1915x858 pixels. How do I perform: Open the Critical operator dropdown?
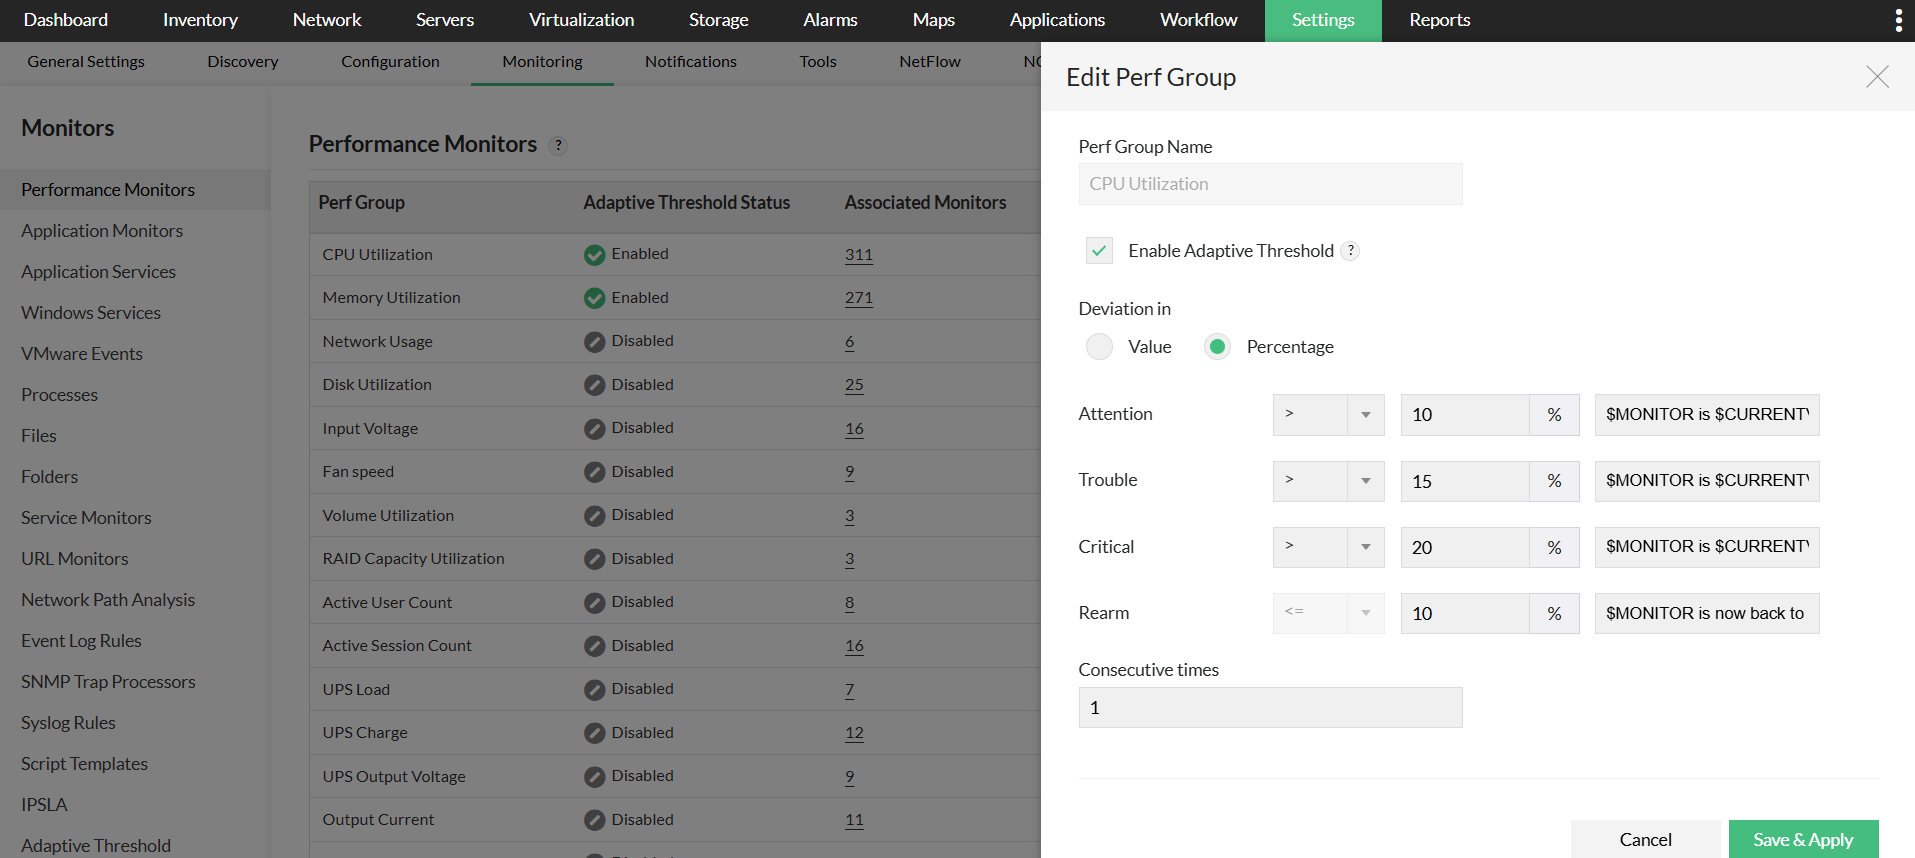[1328, 547]
